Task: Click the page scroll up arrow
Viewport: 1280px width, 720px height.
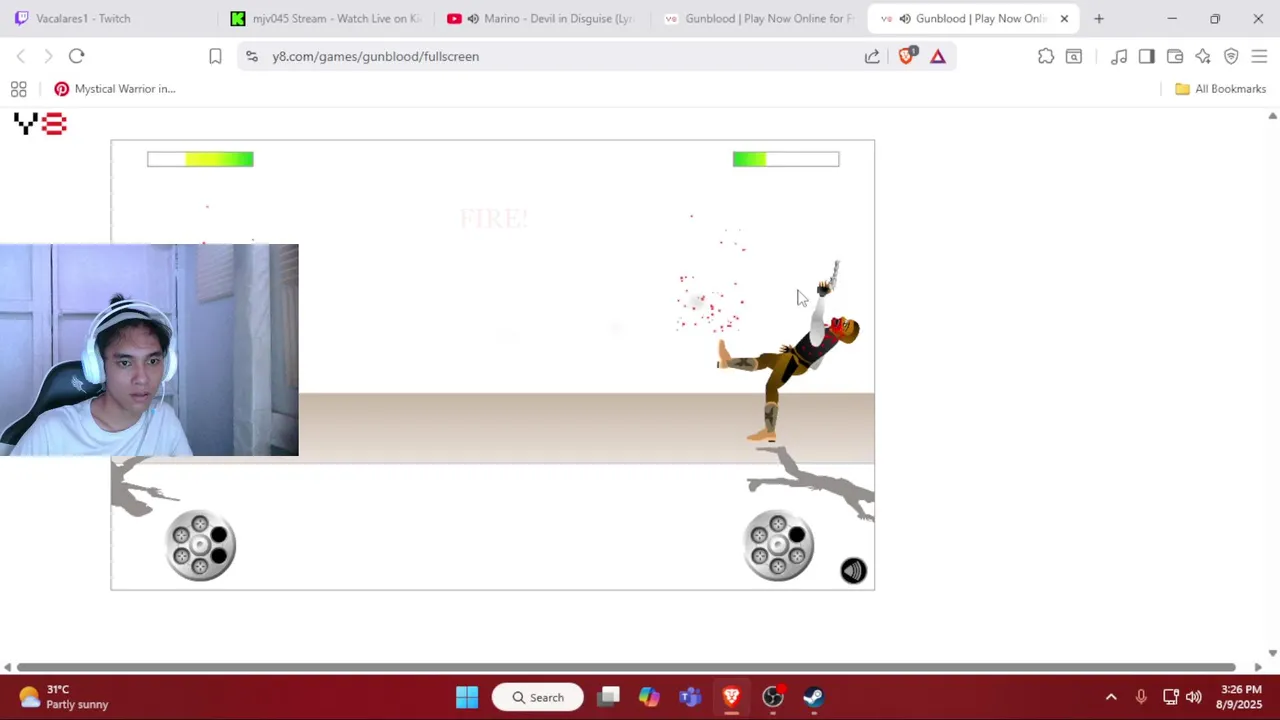Action: tap(1272, 116)
